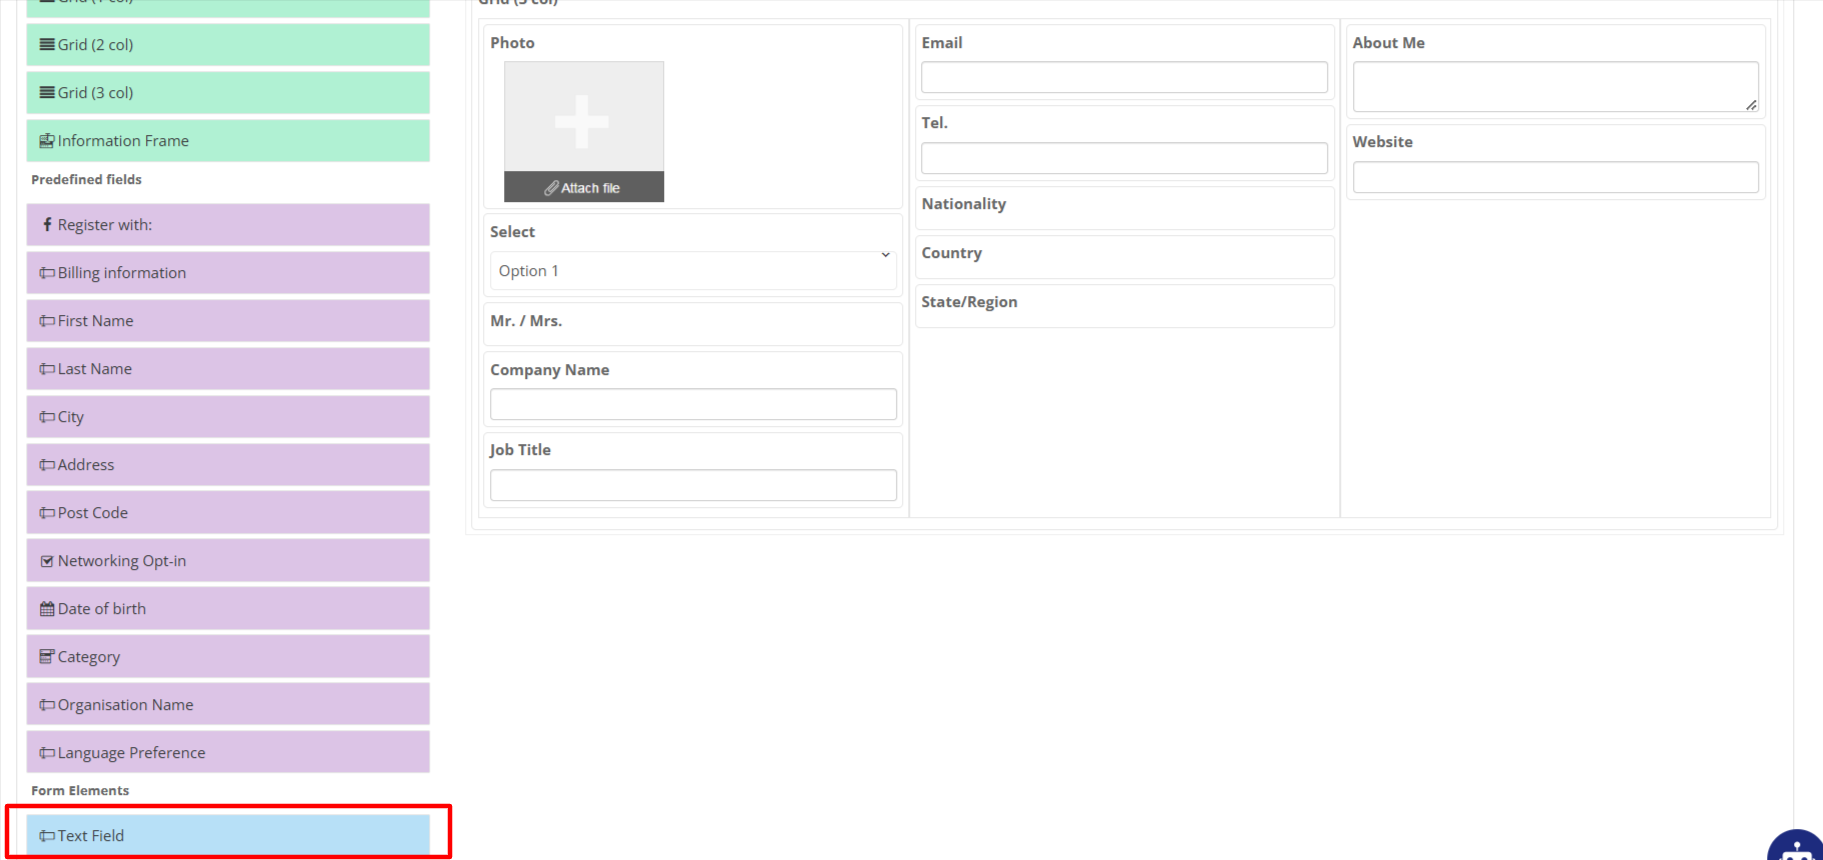
Task: Click the calendar icon for Date of birth
Action: click(47, 609)
